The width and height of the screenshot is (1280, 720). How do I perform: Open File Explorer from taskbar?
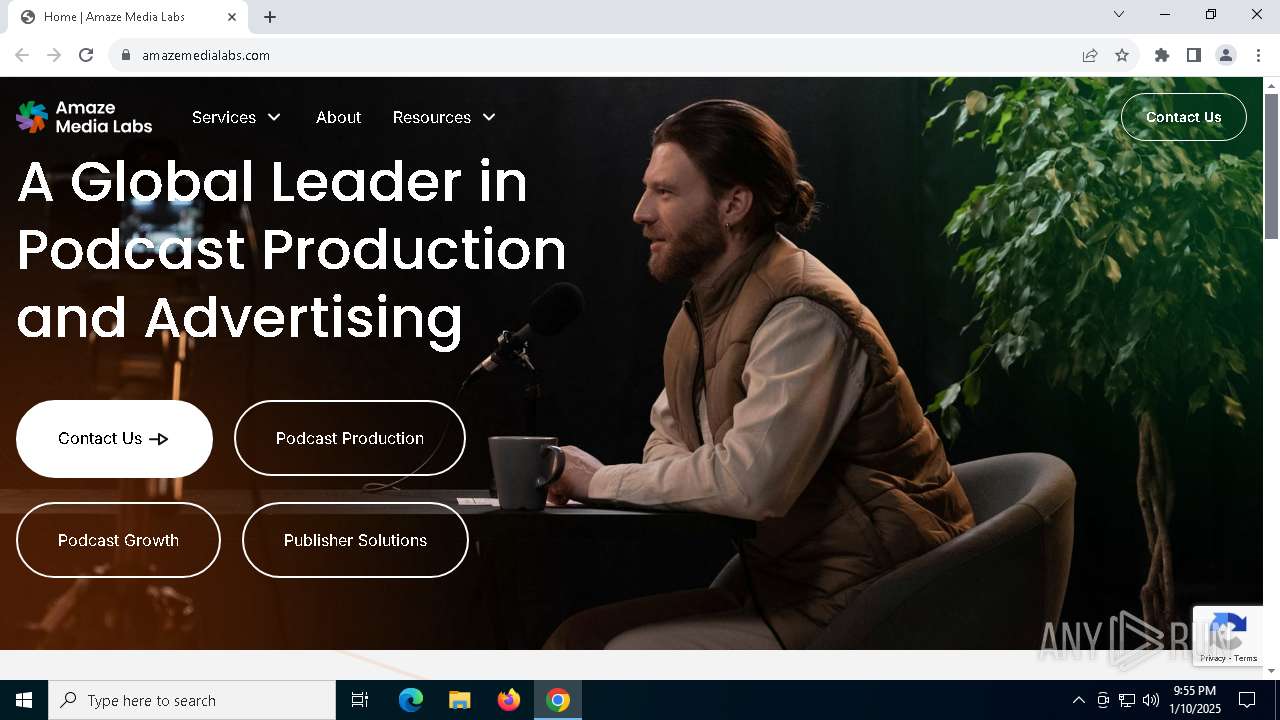pos(459,700)
